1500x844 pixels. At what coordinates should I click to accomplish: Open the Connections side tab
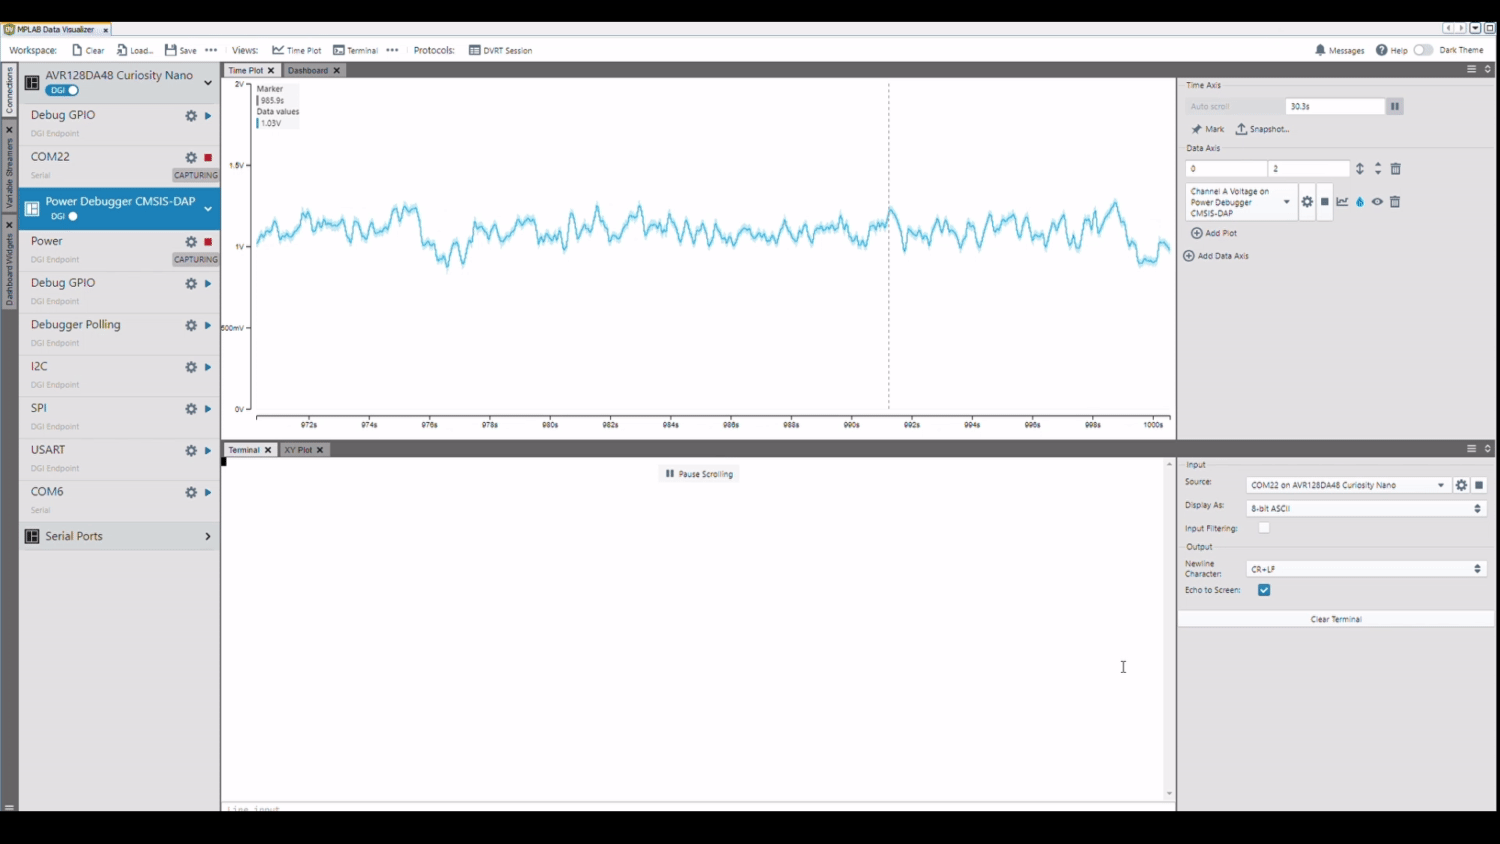point(9,90)
